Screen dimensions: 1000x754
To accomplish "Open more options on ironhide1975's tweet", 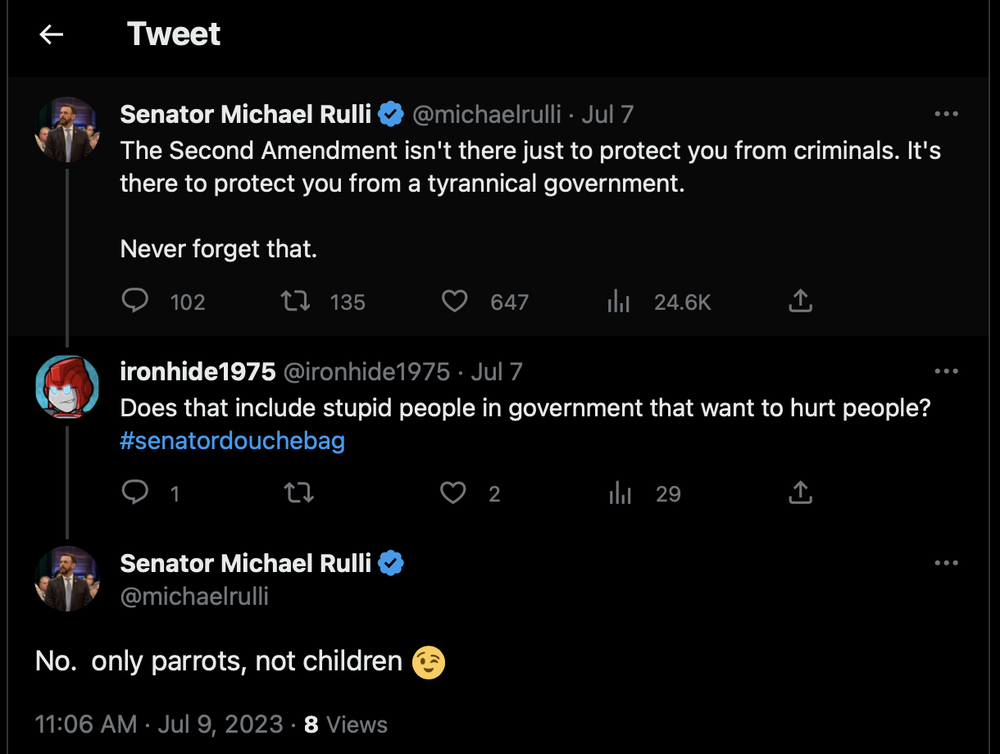I will coord(945,372).
